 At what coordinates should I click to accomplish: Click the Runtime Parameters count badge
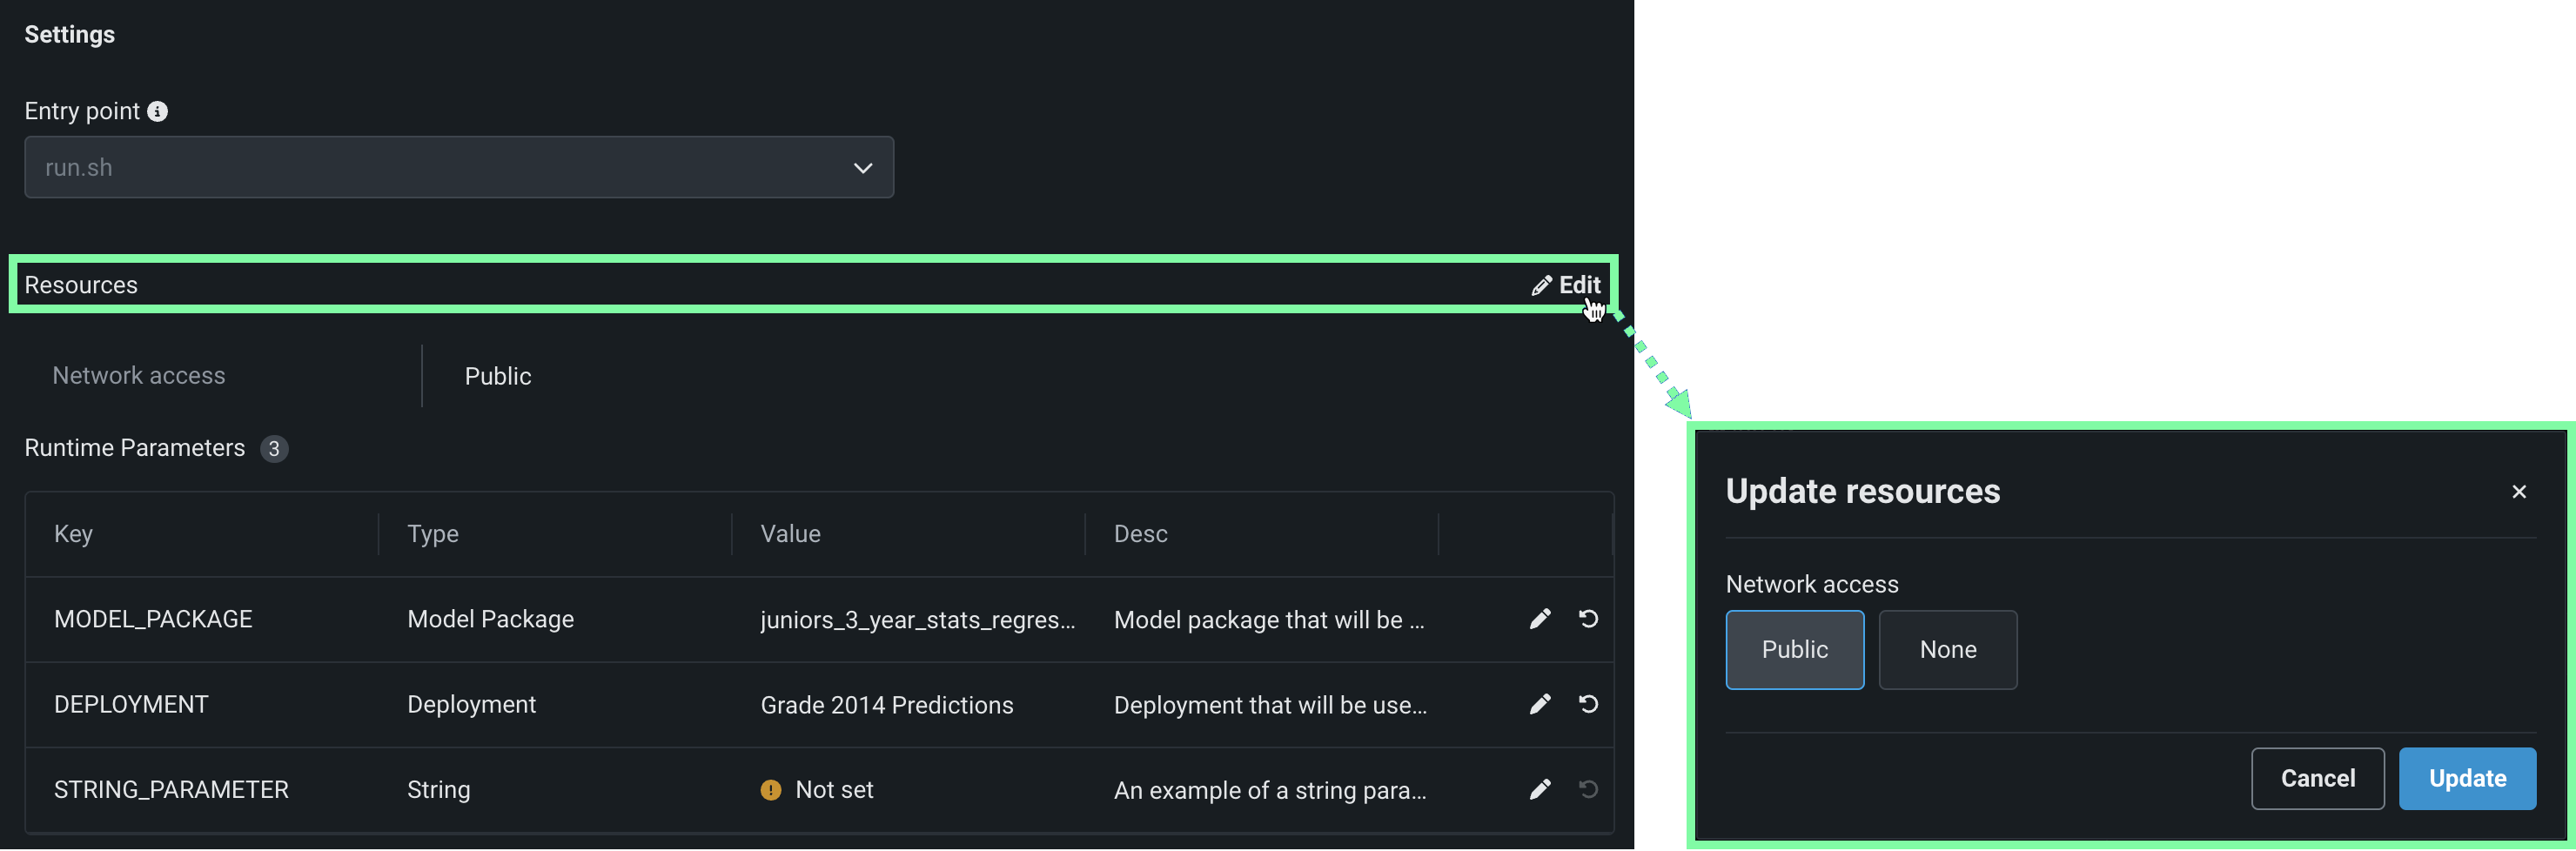point(274,449)
